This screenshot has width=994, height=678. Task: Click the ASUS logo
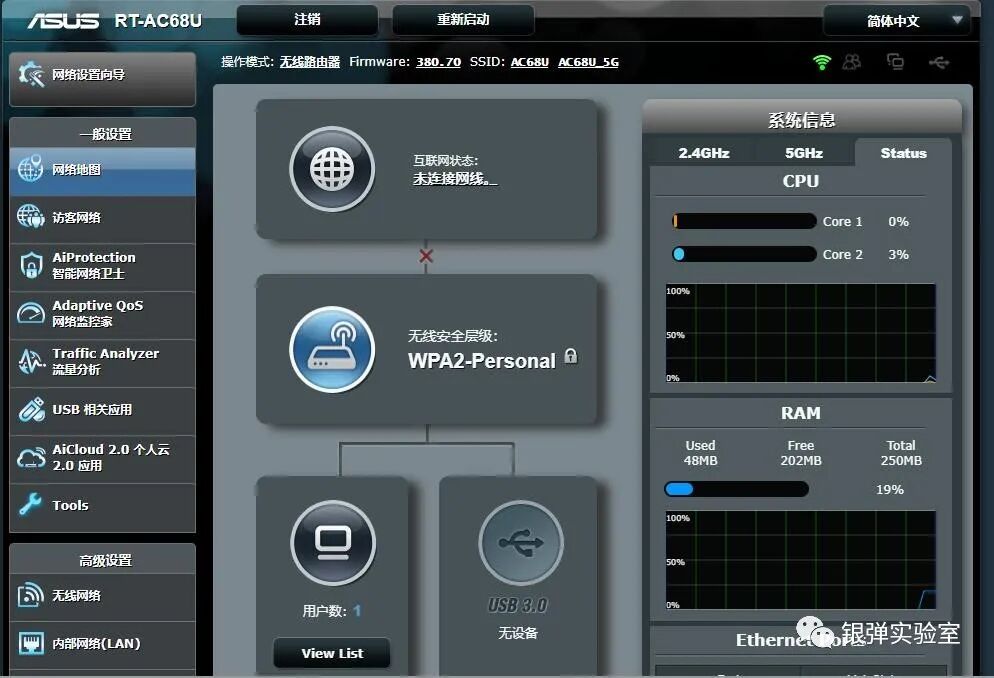pos(63,20)
